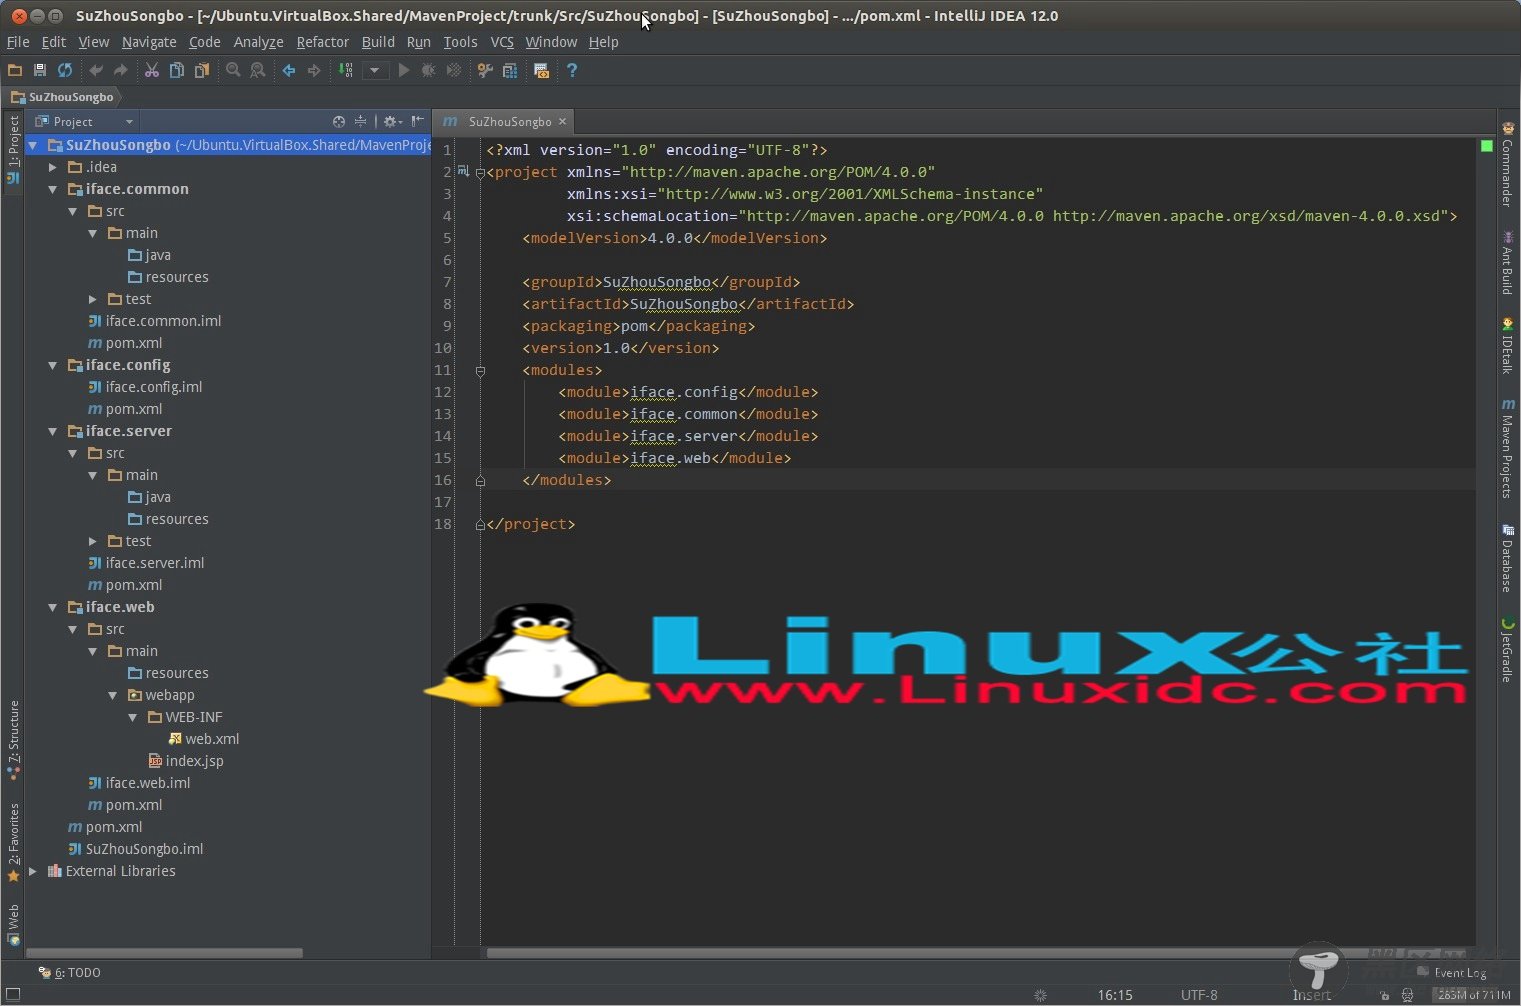Click the Redo arrow in toolbar

coord(121,70)
